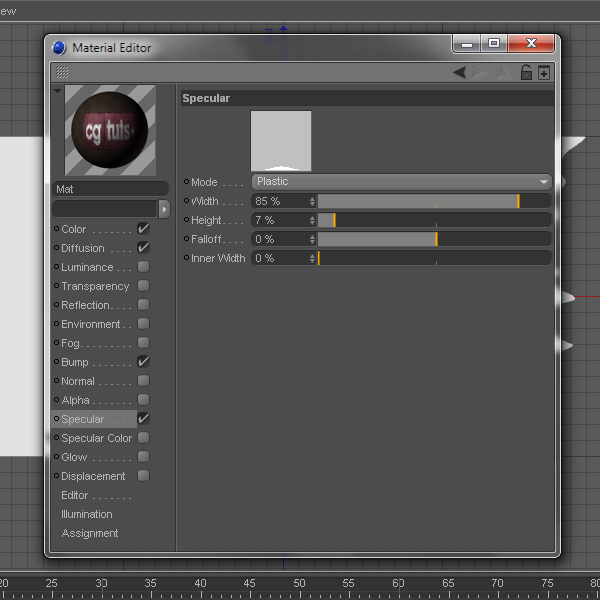Viewport: 600px width, 600px height.
Task: Enable the Fog channel checkbox
Action: tap(143, 342)
